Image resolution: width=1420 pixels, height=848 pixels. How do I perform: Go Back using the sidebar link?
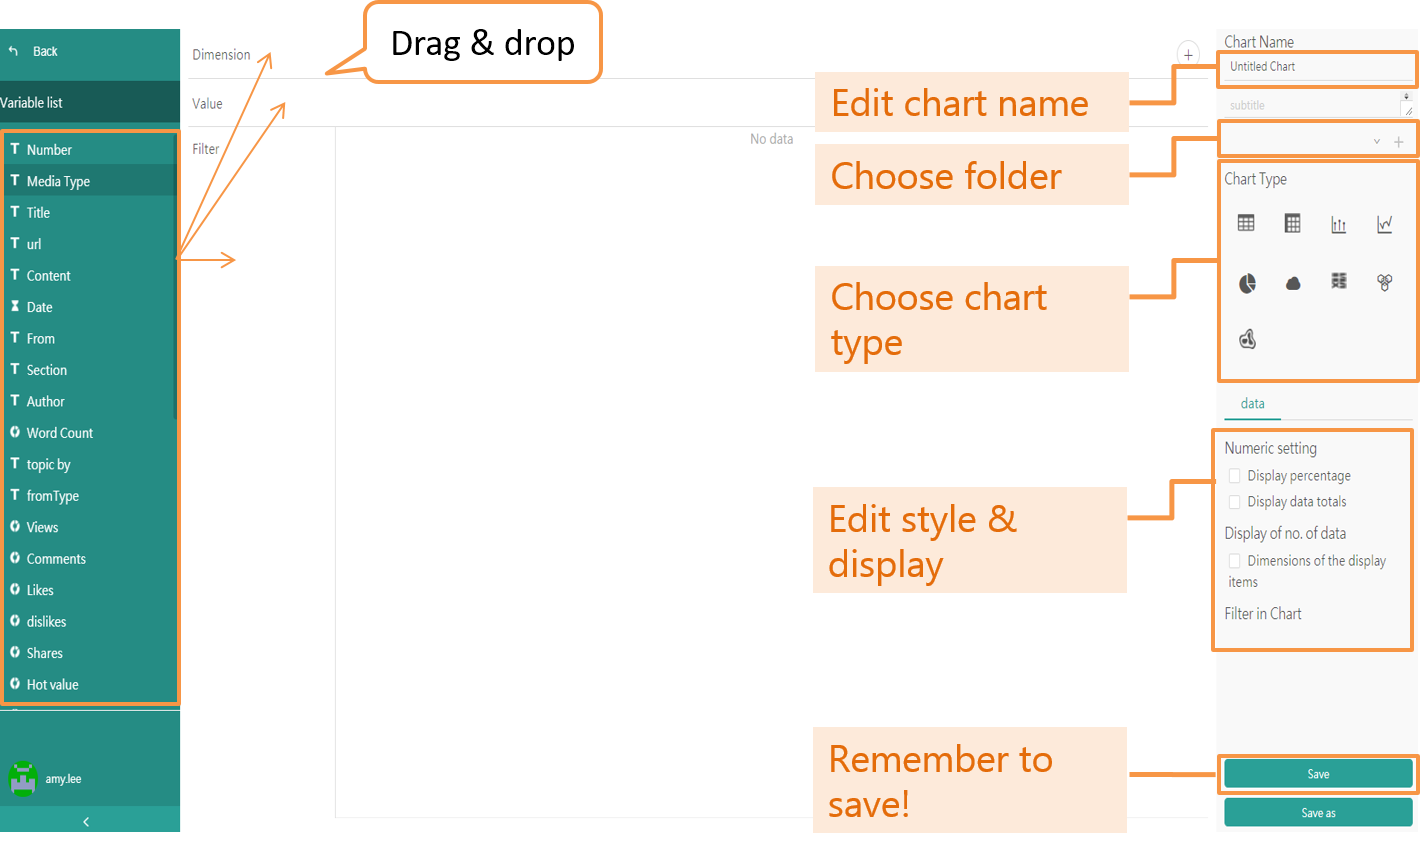coord(44,51)
